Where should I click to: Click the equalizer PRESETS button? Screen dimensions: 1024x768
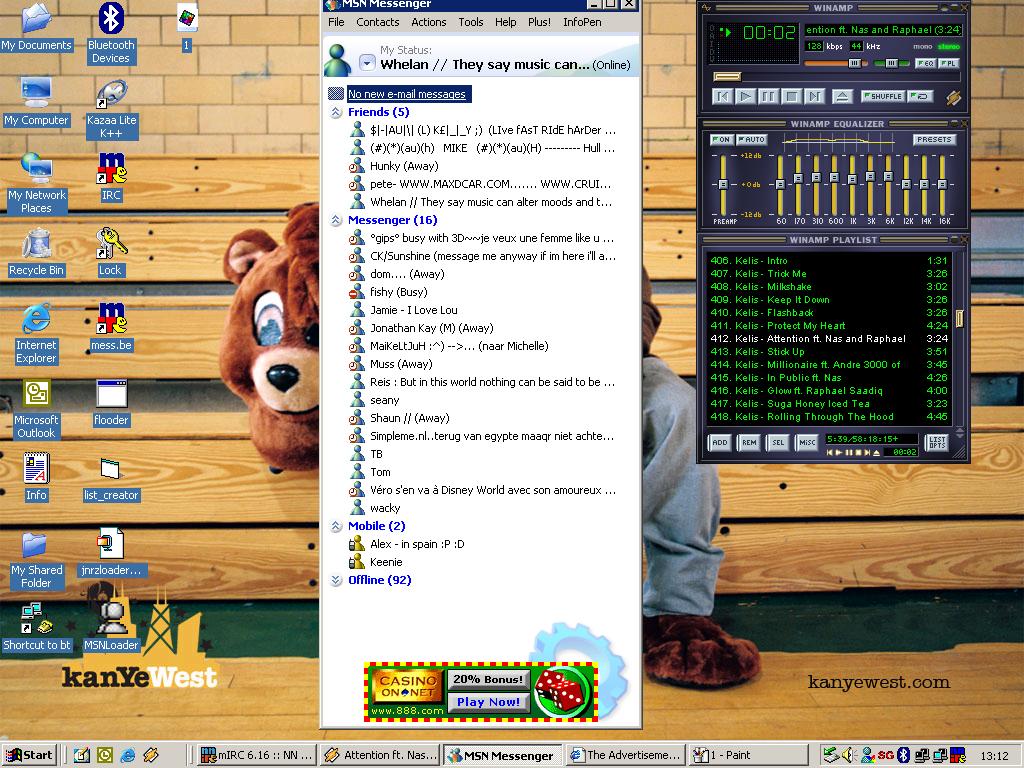click(x=933, y=140)
